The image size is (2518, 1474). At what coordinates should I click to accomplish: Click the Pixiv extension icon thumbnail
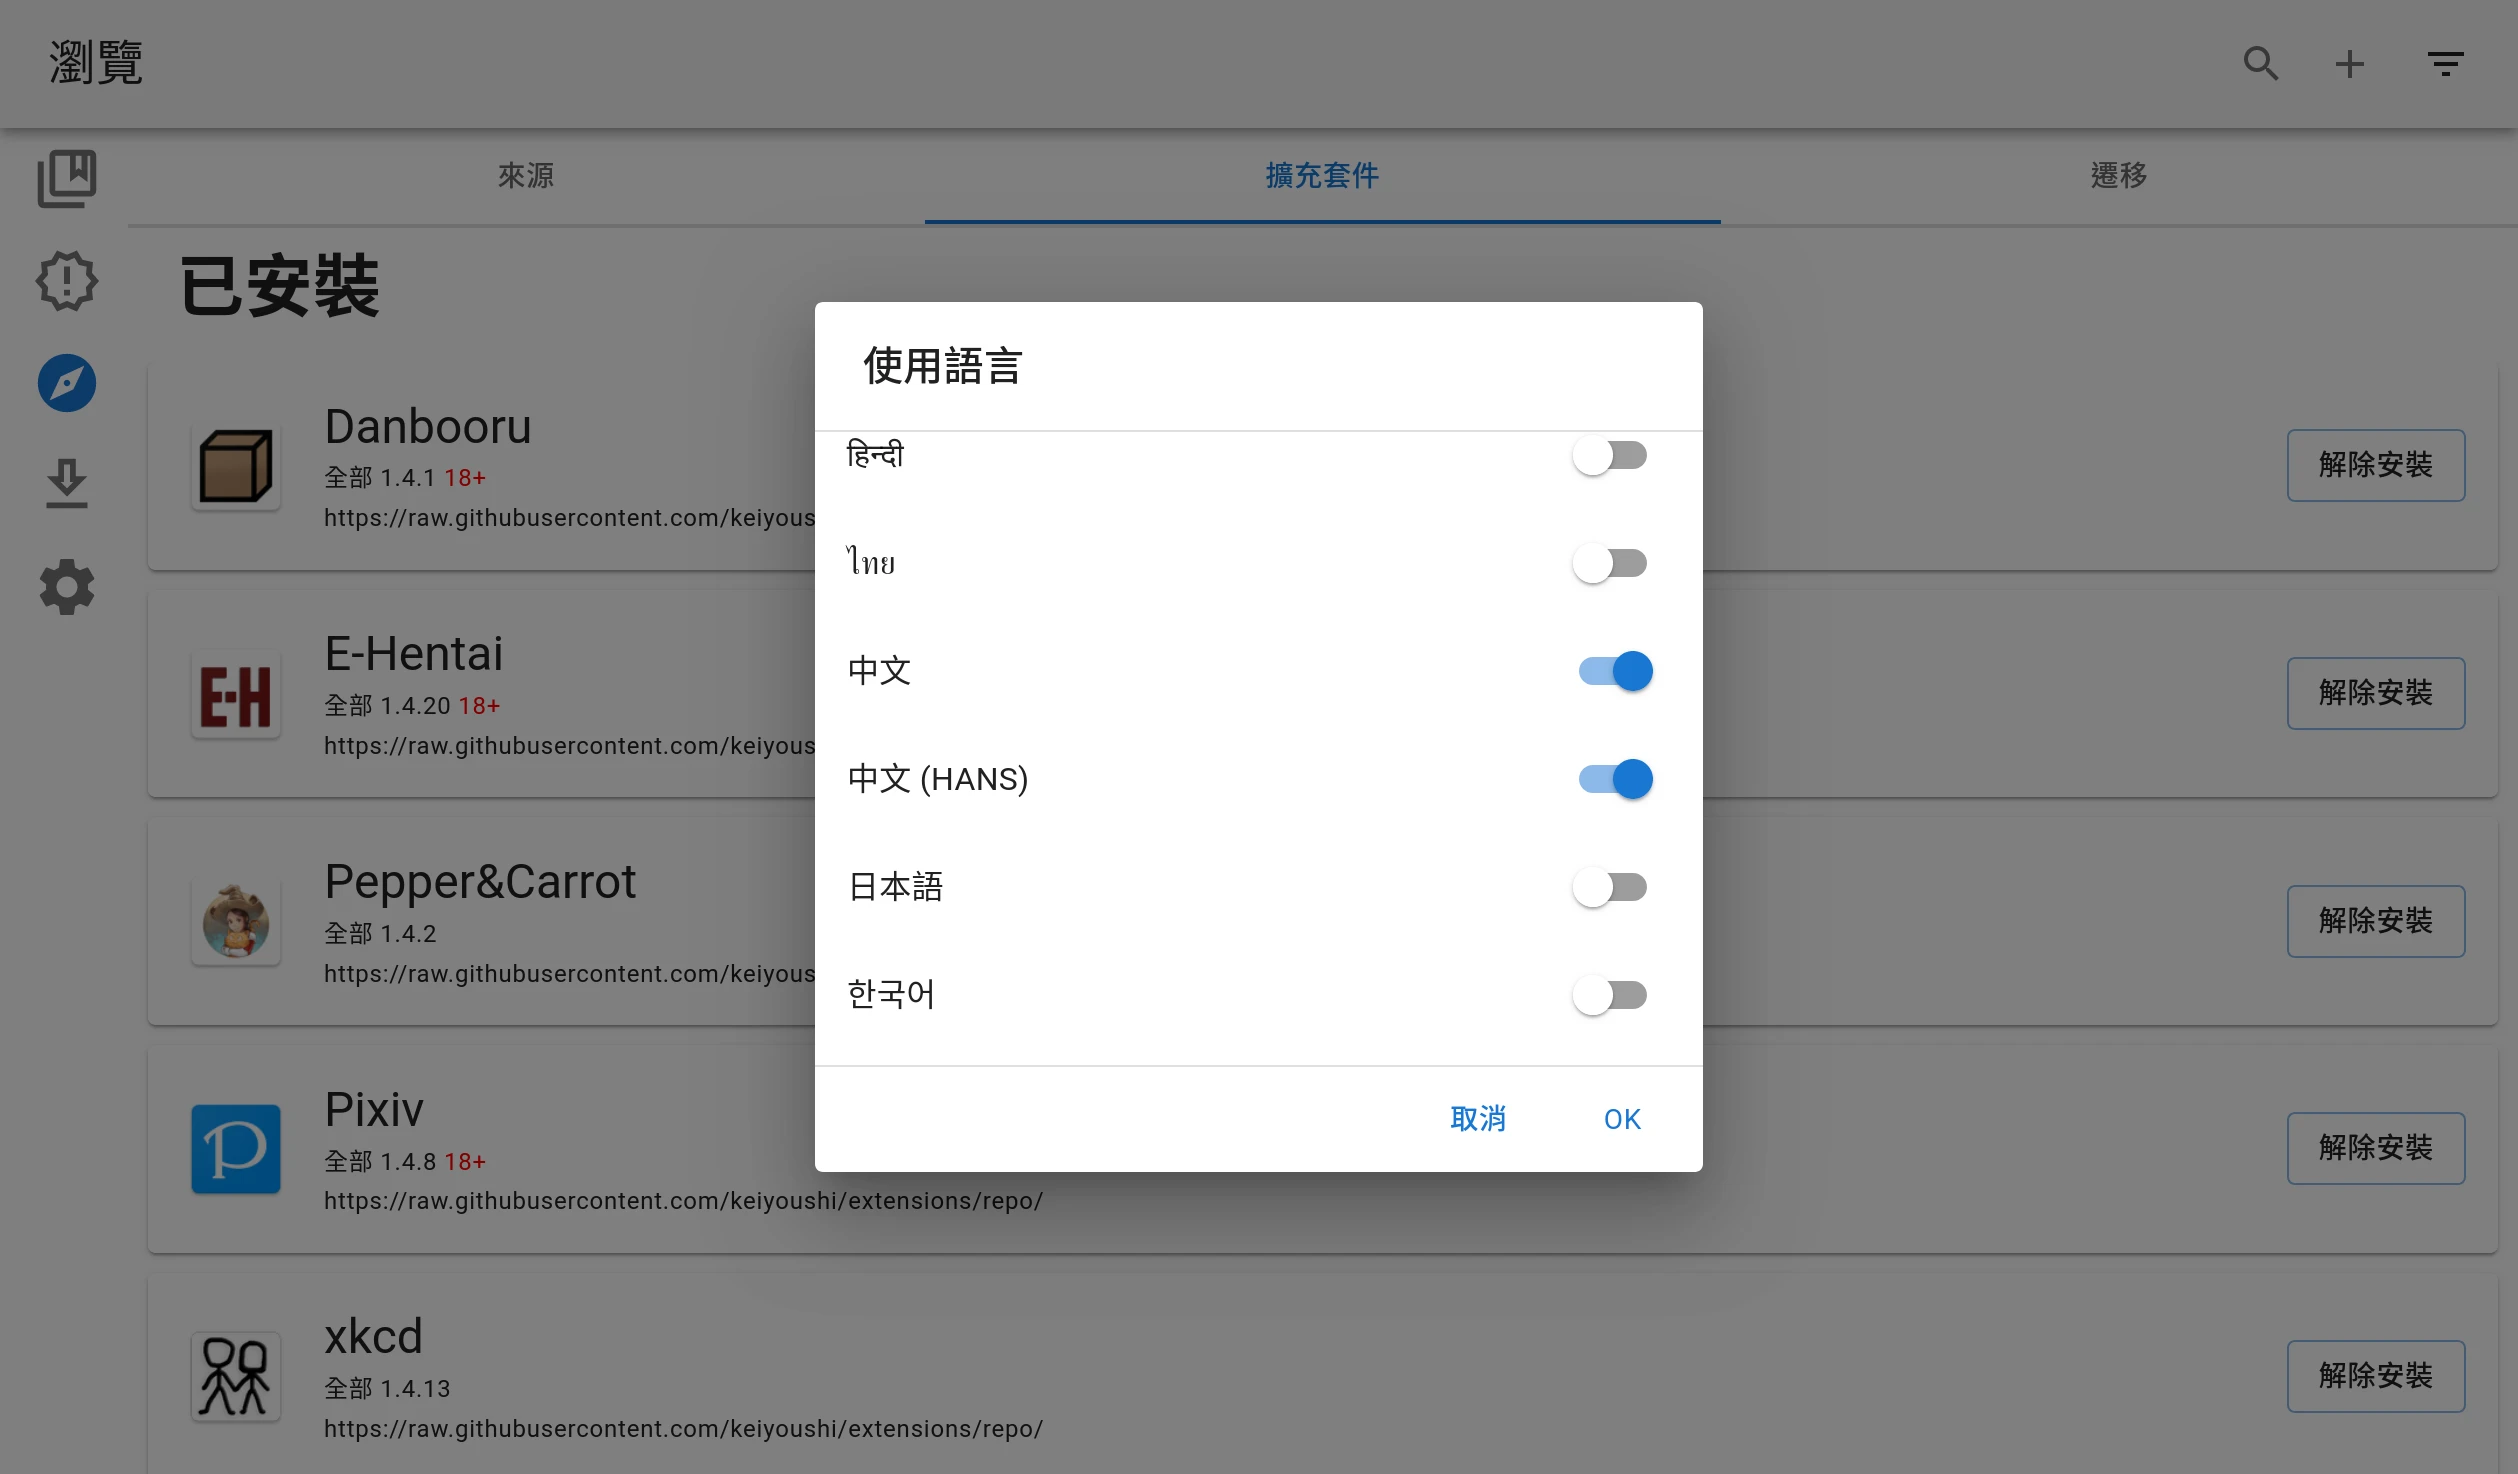coord(236,1148)
